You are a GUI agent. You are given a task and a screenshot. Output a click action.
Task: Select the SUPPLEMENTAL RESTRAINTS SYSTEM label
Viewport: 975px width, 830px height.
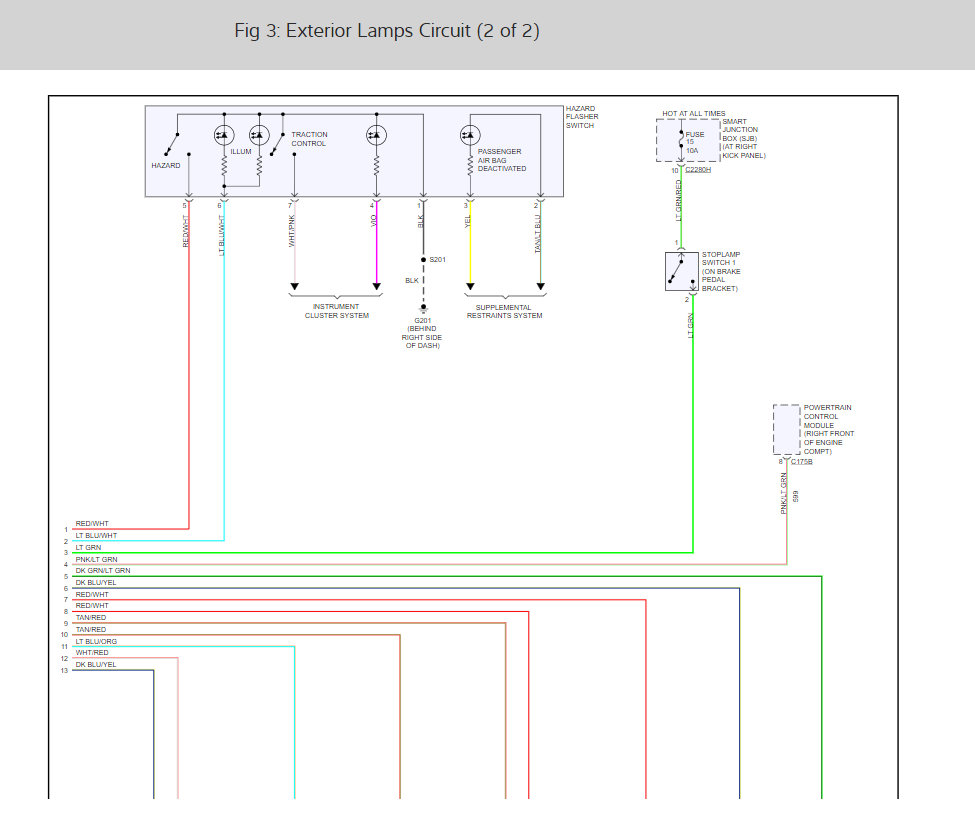[x=504, y=311]
